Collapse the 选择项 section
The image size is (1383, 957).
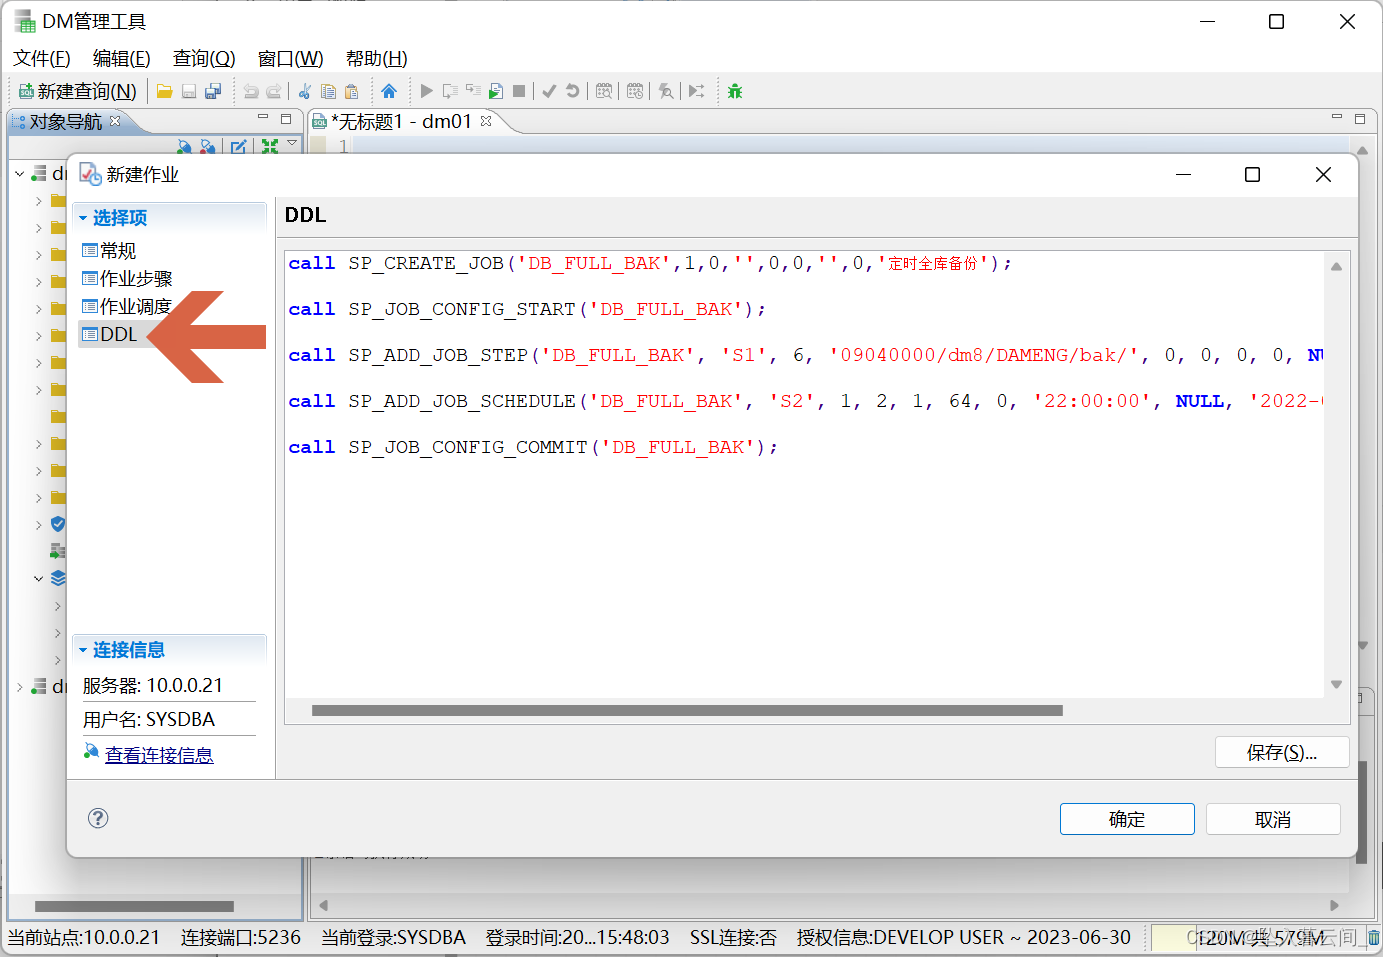[x=83, y=217]
